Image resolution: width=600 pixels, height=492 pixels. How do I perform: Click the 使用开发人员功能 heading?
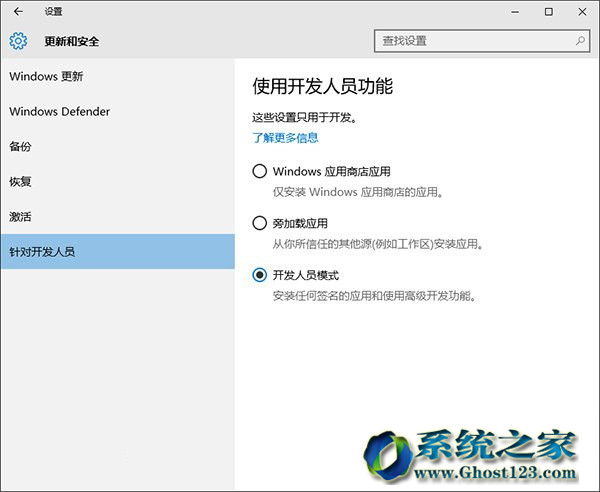[322, 86]
